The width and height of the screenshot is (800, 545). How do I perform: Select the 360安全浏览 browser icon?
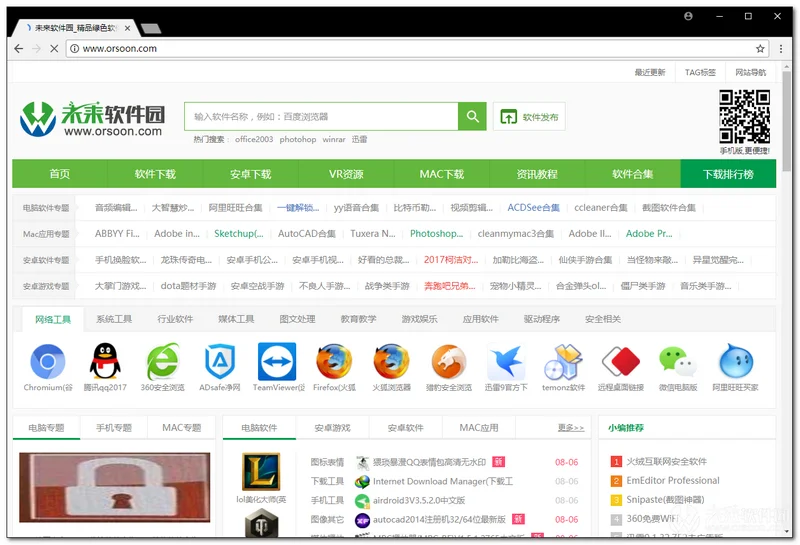pyautogui.click(x=162, y=362)
